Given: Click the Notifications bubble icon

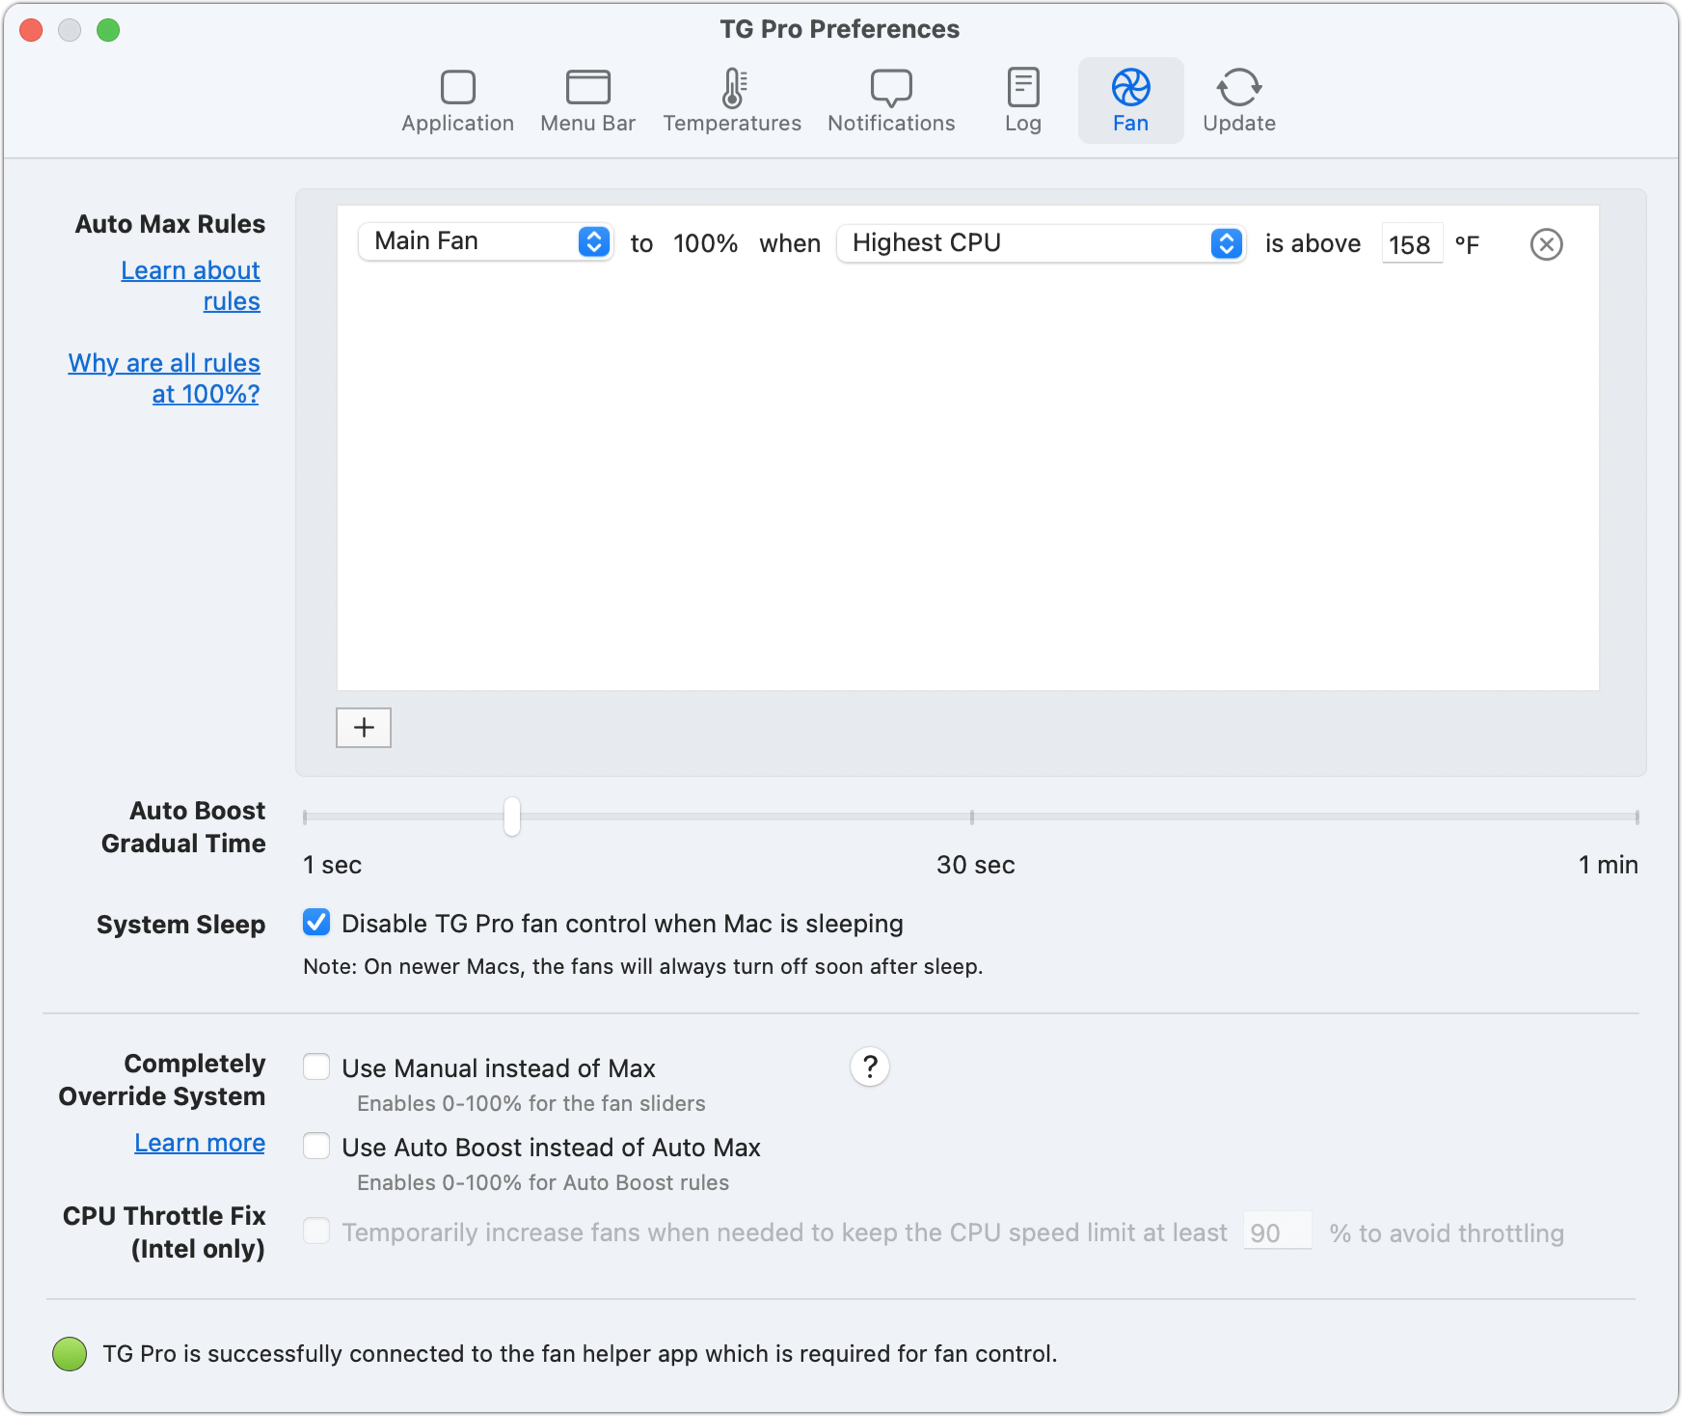Looking at the screenshot, I should click(x=890, y=99).
